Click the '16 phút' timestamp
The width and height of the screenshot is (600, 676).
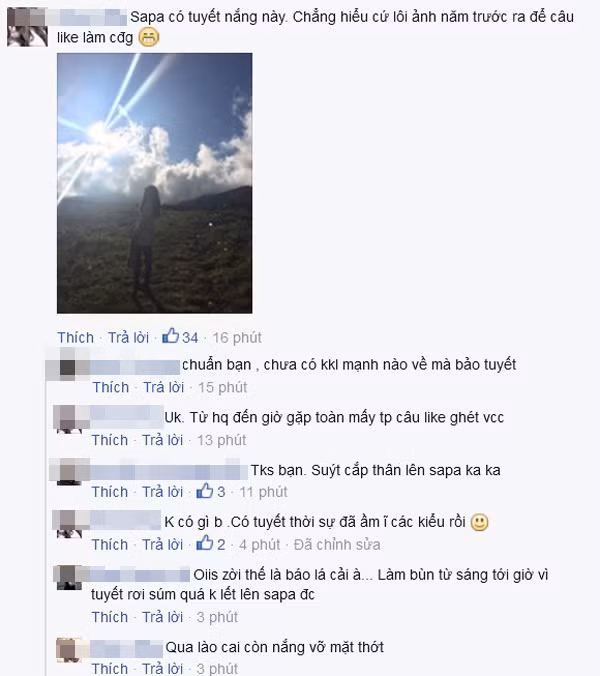click(x=237, y=338)
